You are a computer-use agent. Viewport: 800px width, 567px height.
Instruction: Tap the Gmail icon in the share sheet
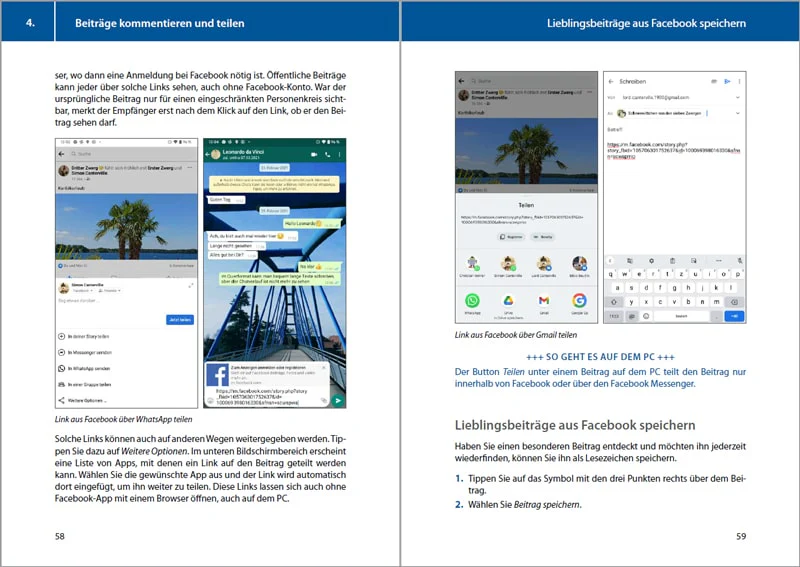[x=544, y=301]
